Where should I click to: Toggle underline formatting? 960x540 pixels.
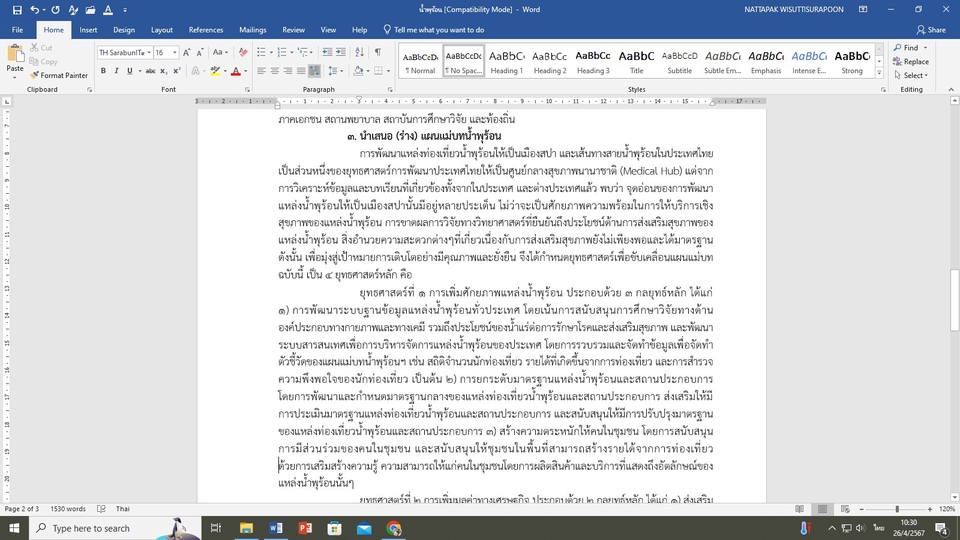coord(129,71)
